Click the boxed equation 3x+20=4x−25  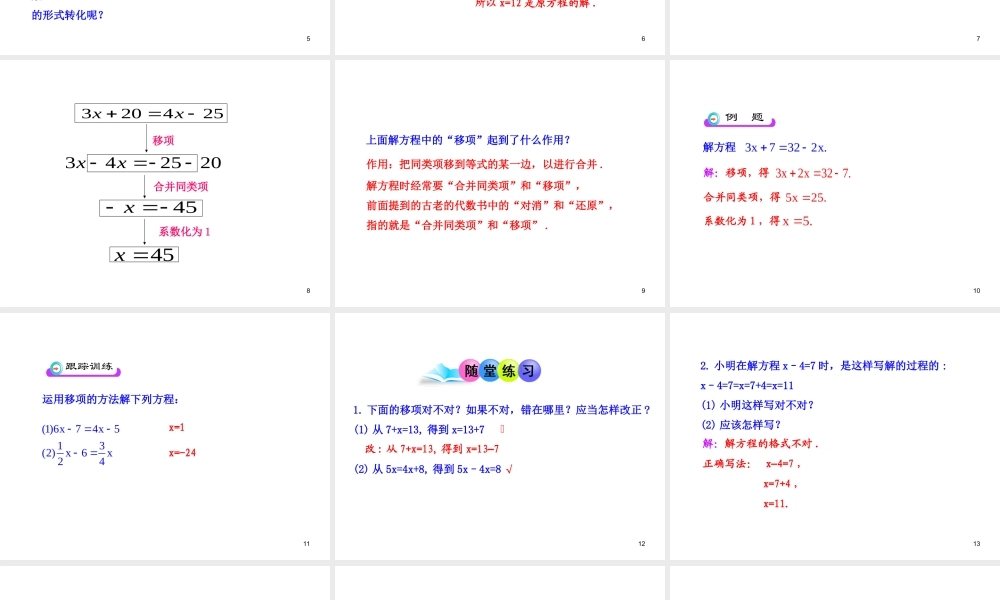coord(151,113)
